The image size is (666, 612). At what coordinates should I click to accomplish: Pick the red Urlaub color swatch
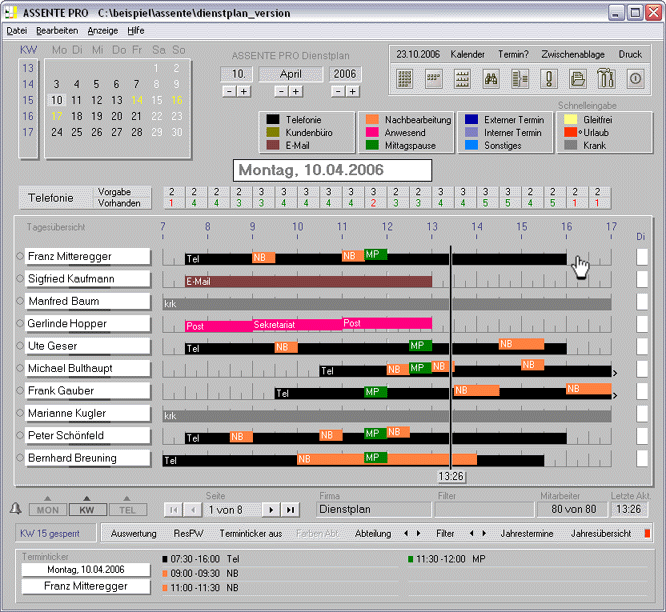coord(570,132)
